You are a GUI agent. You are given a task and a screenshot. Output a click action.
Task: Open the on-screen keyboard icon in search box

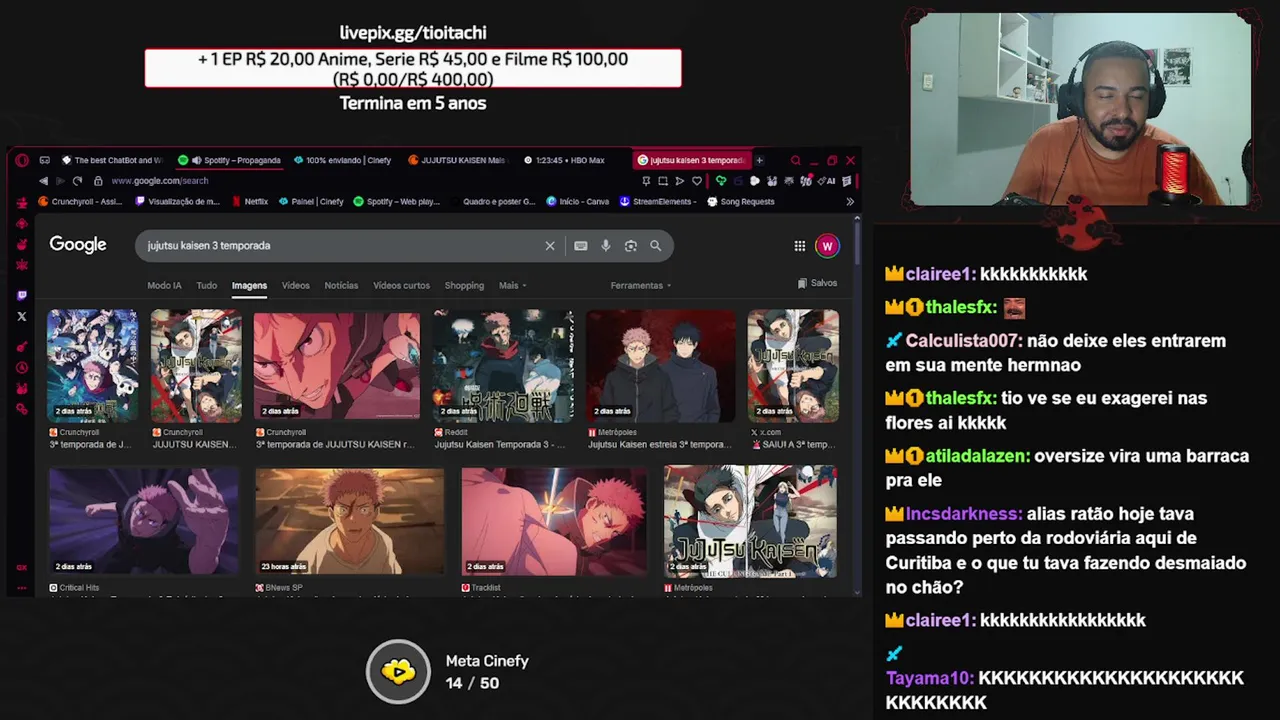(581, 246)
